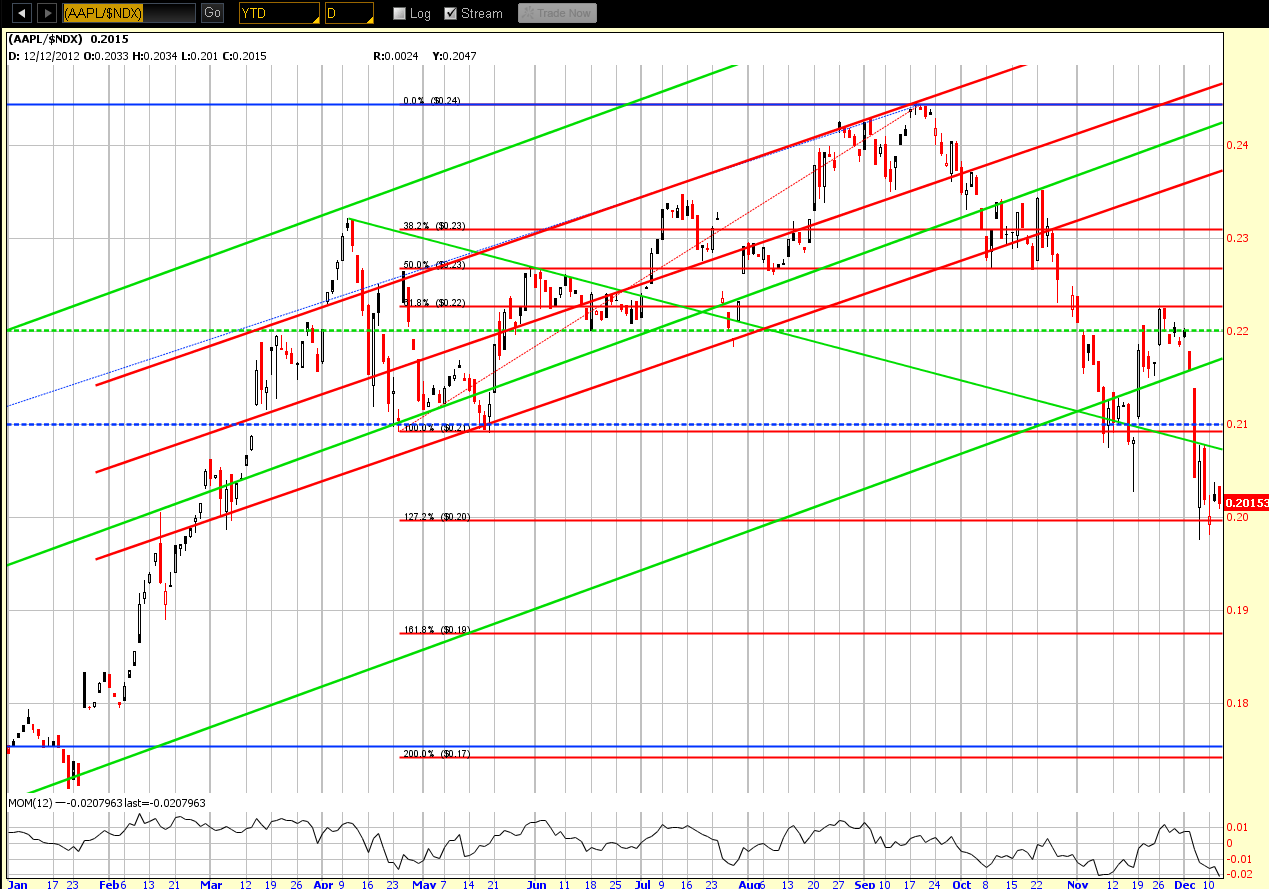Click the 50.0% Fibonacci retracement label
Viewport: 1269px width, 889px height.
coord(434,265)
